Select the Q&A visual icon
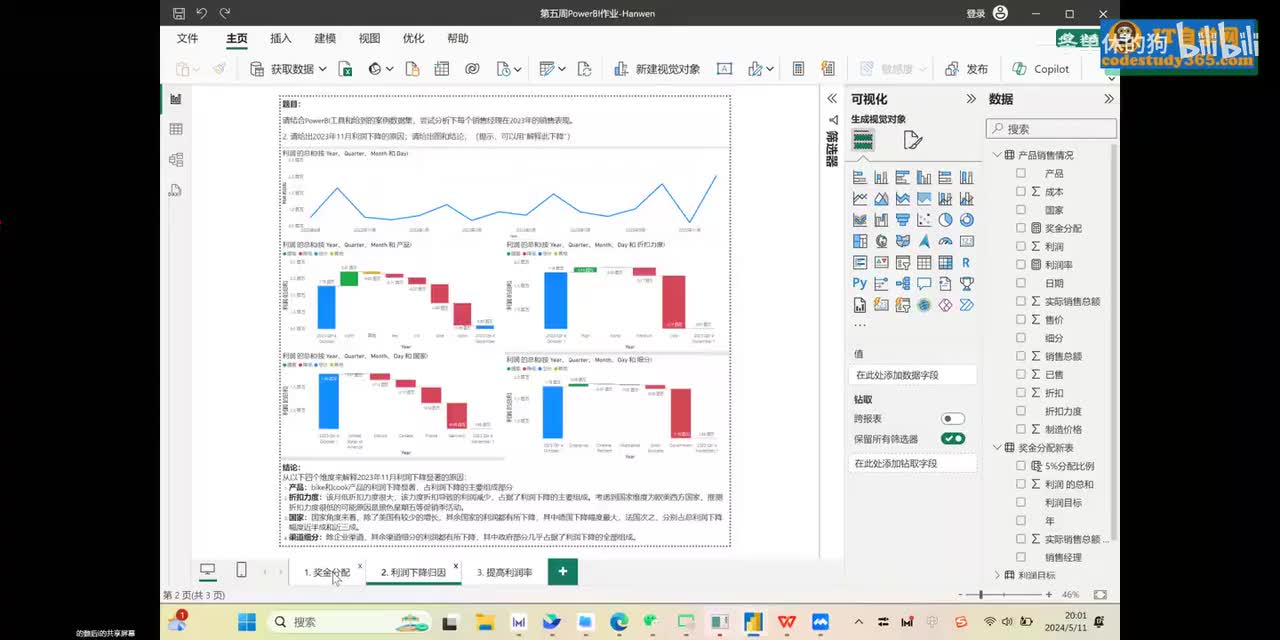 click(924, 283)
